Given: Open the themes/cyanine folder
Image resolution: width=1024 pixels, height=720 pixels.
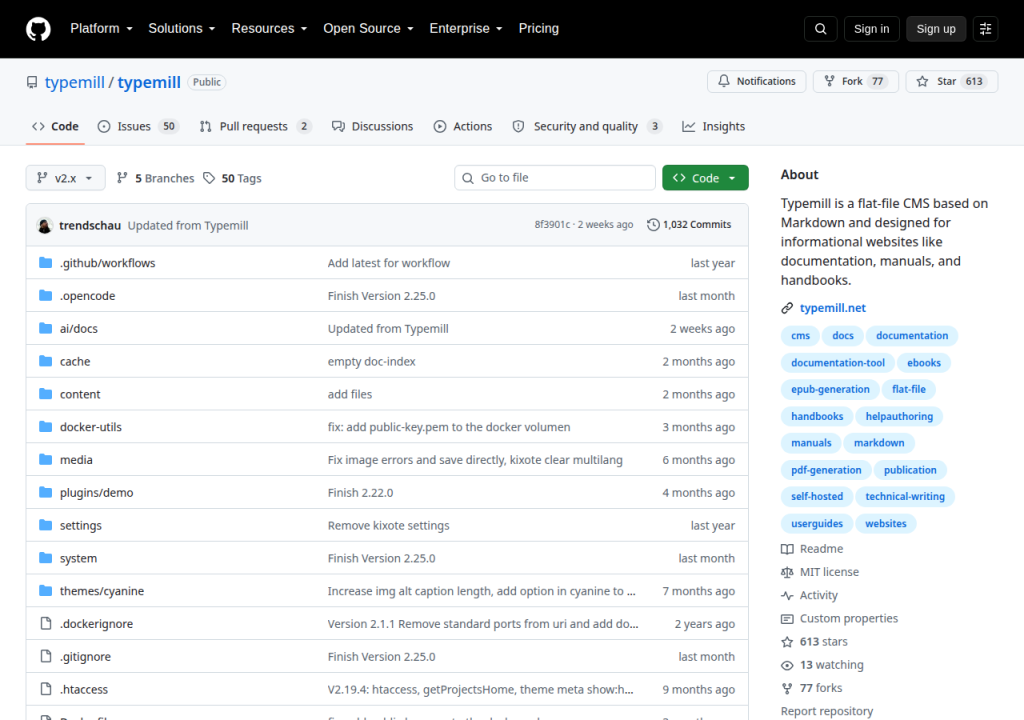Looking at the screenshot, I should [x=102, y=591].
